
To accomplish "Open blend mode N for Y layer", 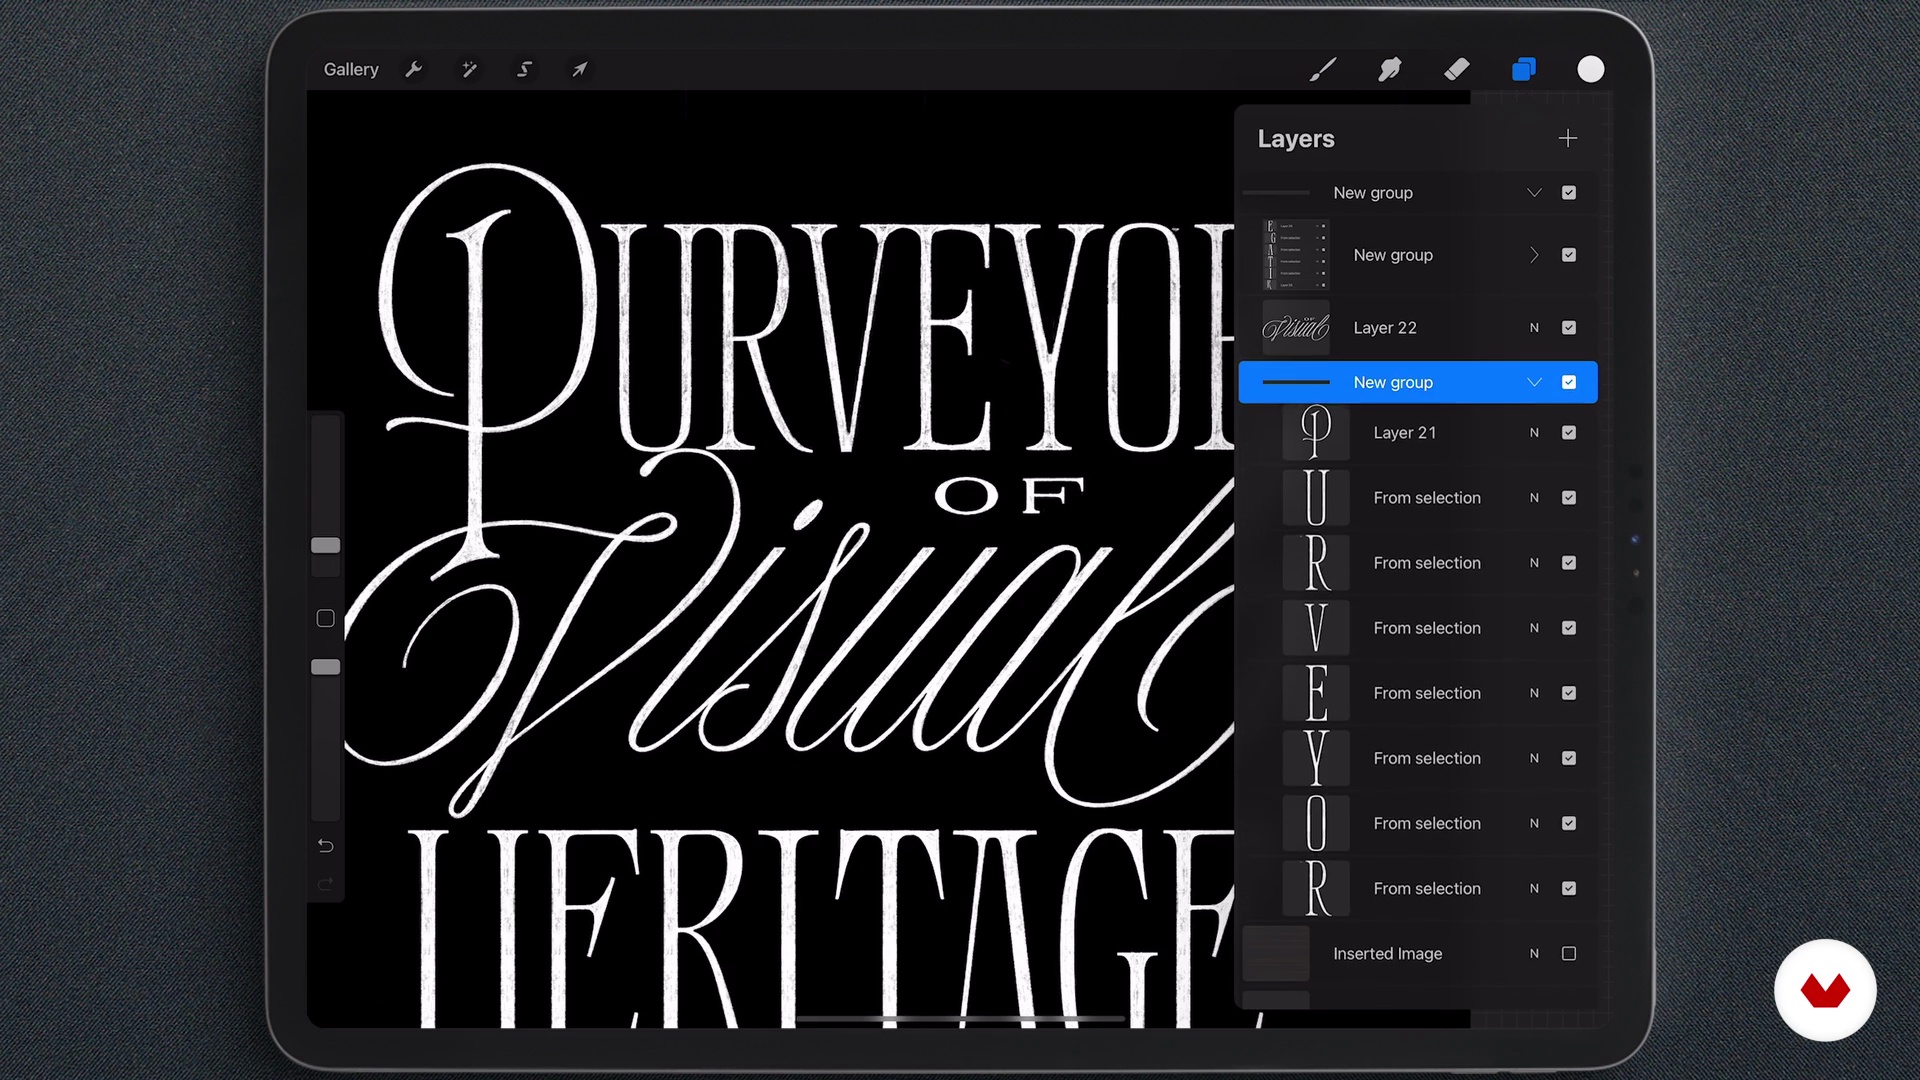I will pyautogui.click(x=1534, y=758).
